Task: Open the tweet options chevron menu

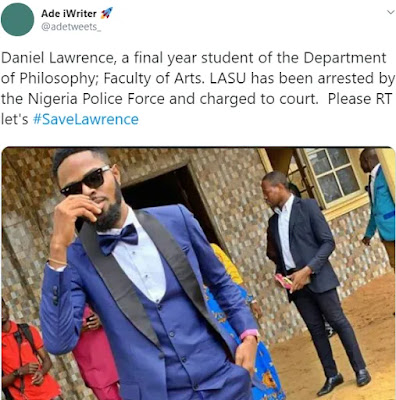Action: (x=390, y=12)
